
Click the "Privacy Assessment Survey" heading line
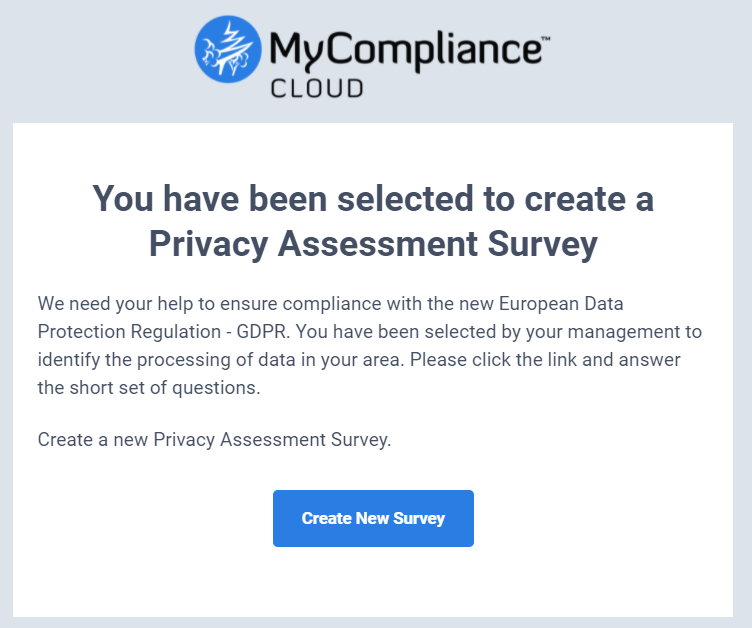(373, 244)
